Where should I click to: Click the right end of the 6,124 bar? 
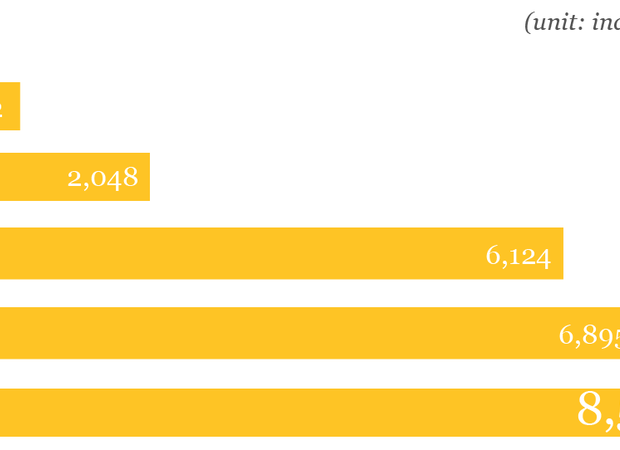click(559, 254)
